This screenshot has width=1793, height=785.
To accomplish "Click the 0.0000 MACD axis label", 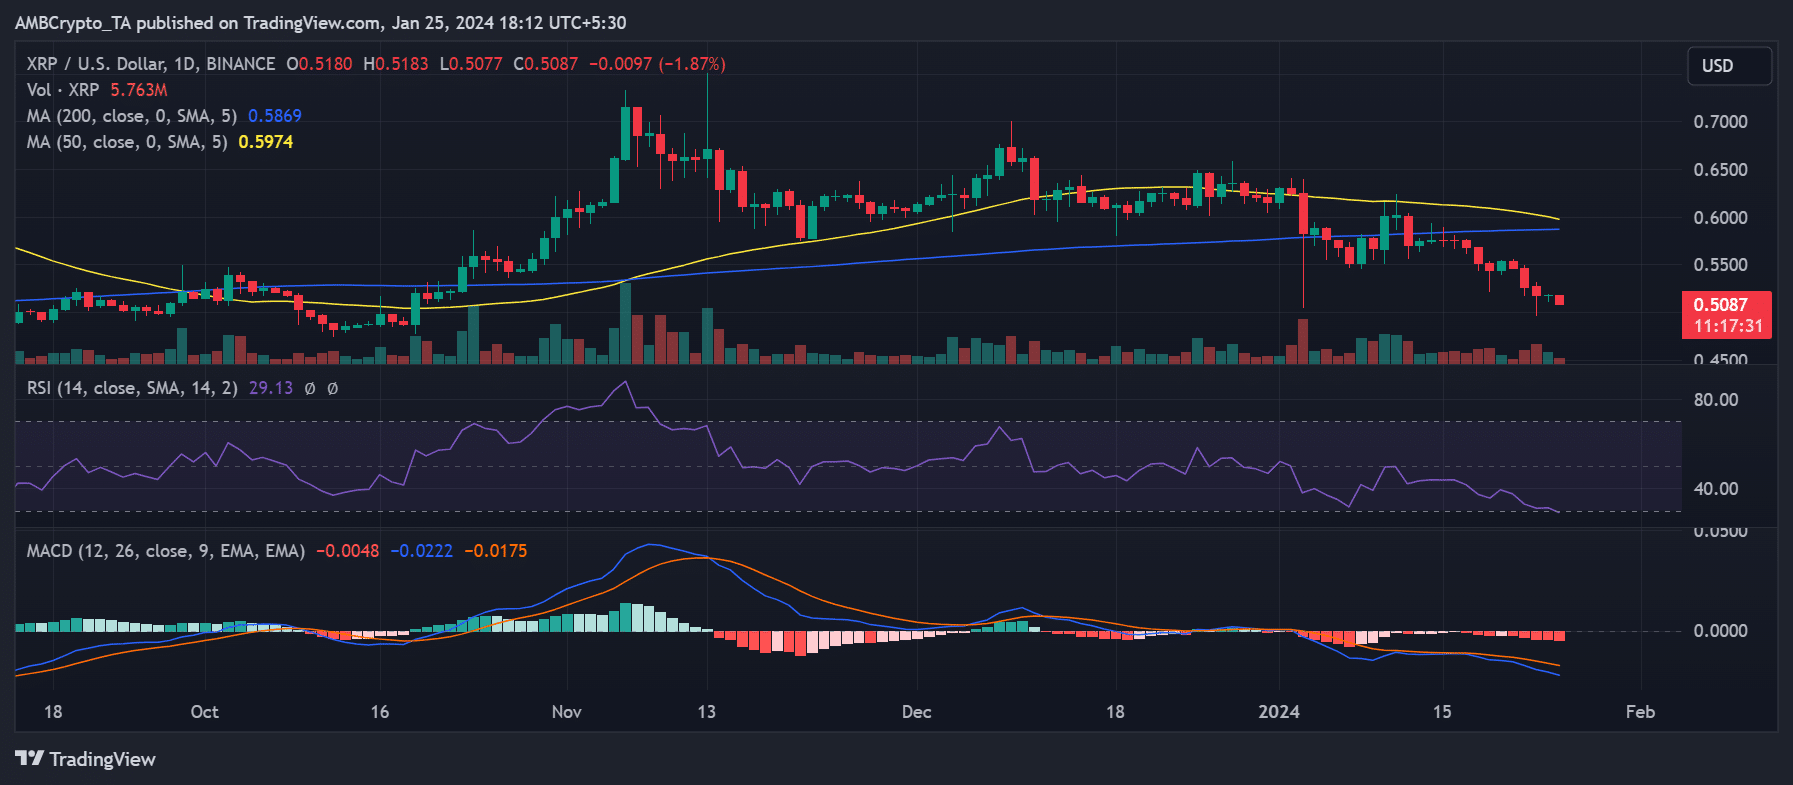I will [x=1721, y=631].
